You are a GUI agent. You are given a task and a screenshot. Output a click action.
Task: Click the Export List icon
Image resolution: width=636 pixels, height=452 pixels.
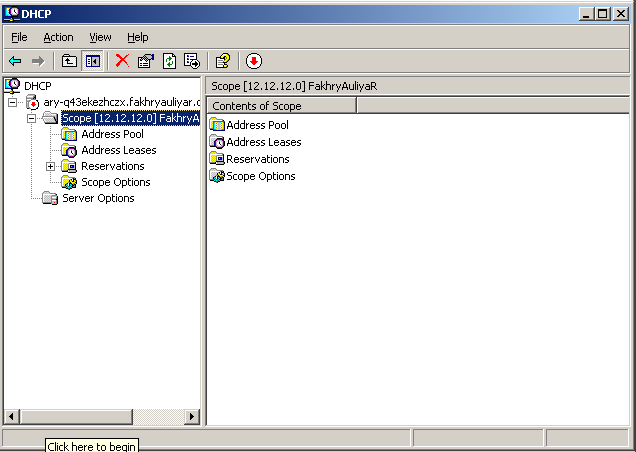click(x=192, y=61)
